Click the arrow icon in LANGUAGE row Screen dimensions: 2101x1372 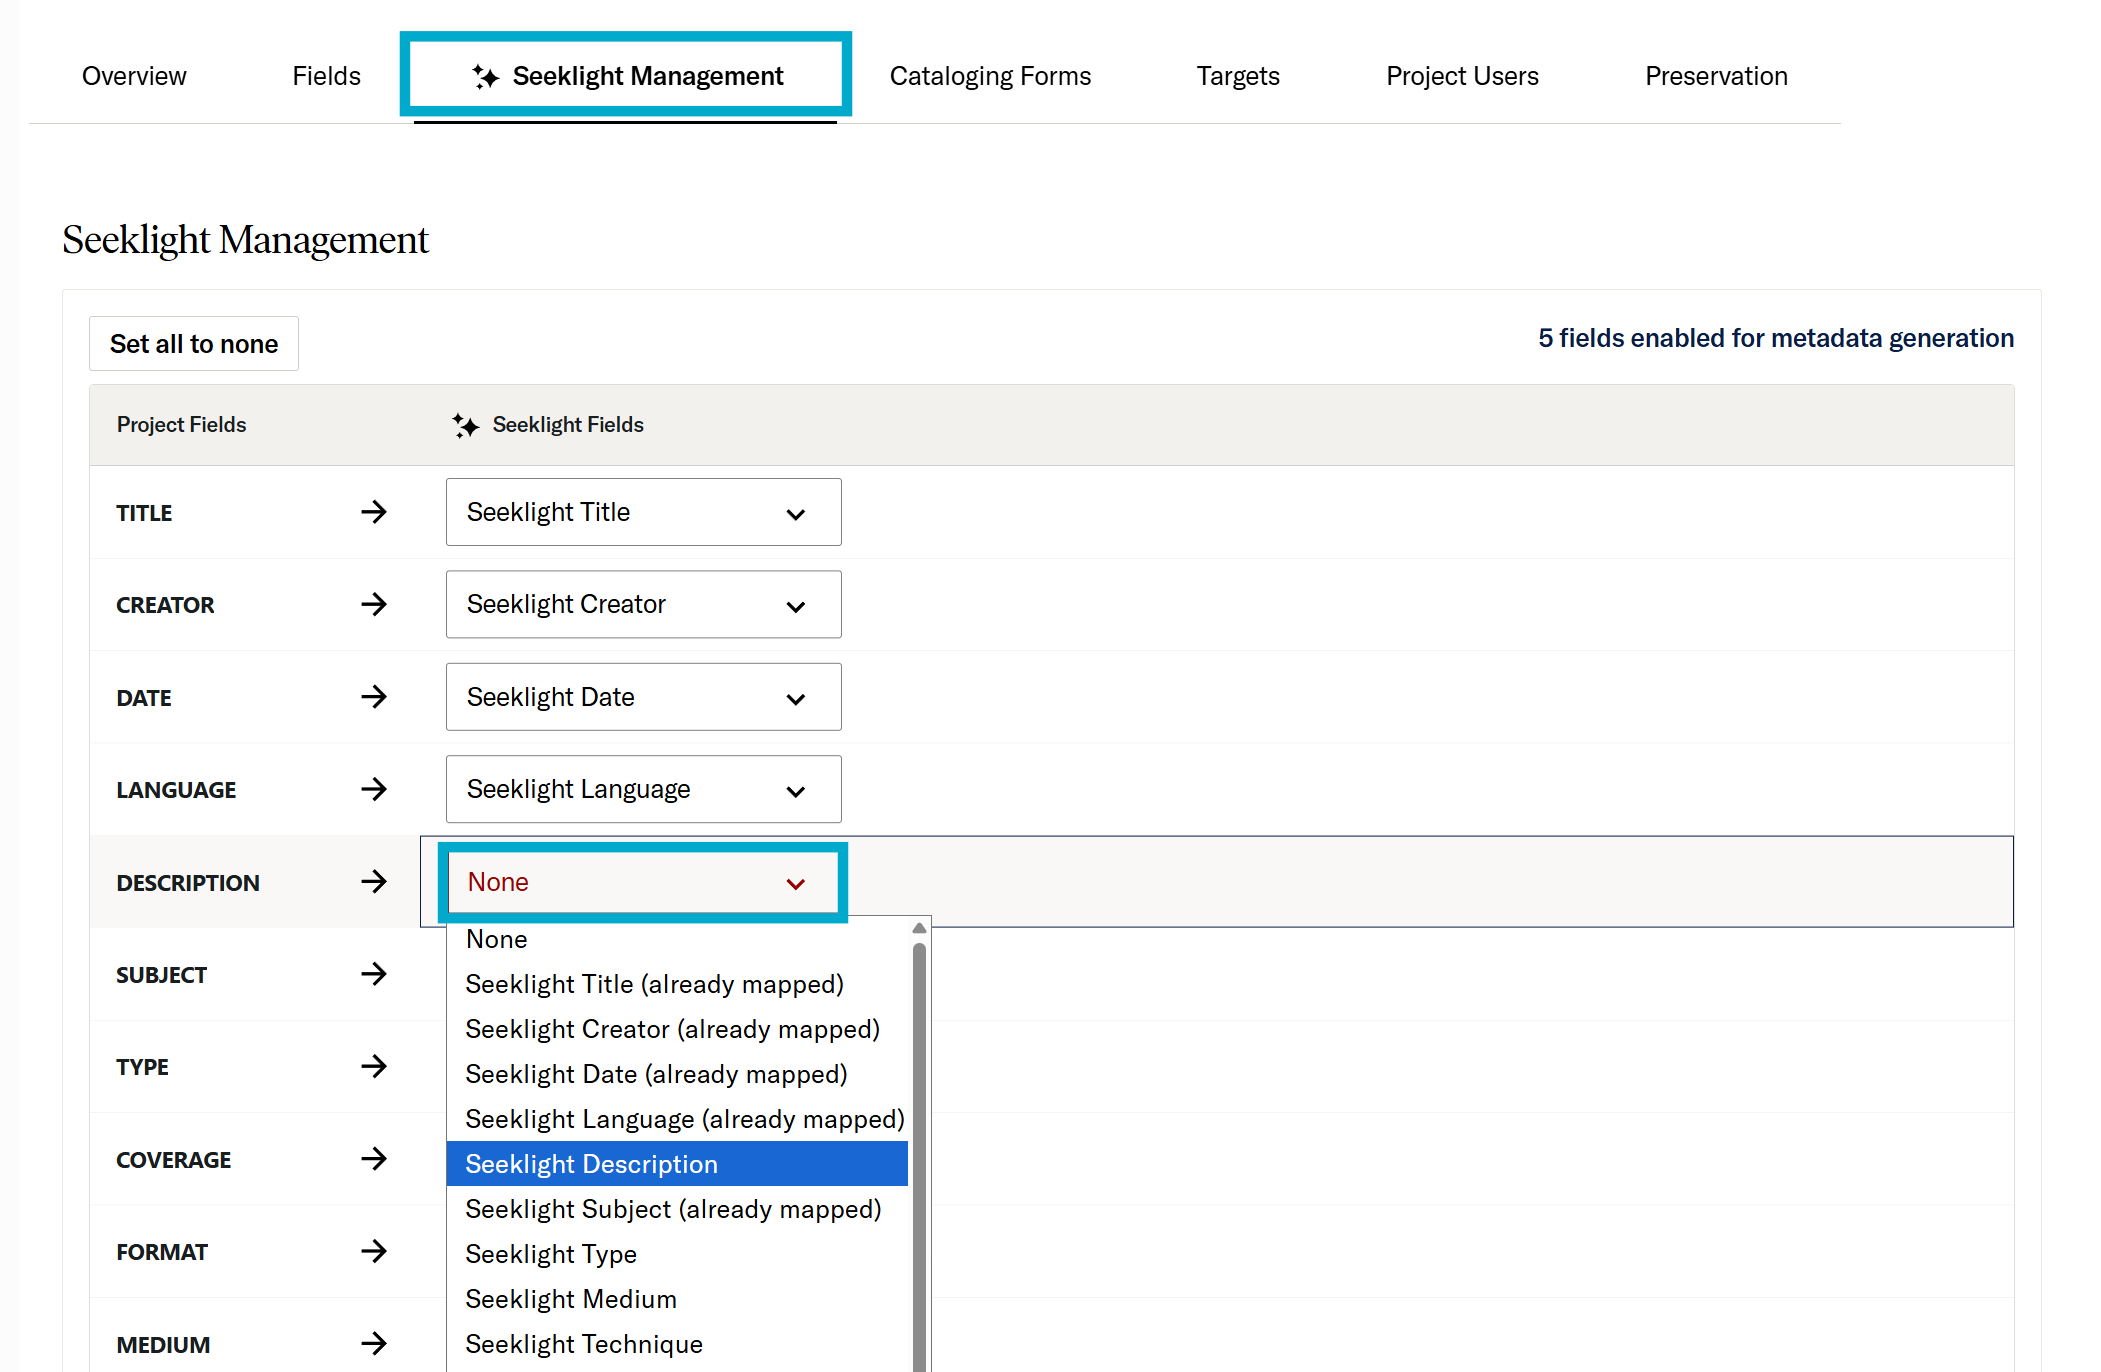[374, 789]
